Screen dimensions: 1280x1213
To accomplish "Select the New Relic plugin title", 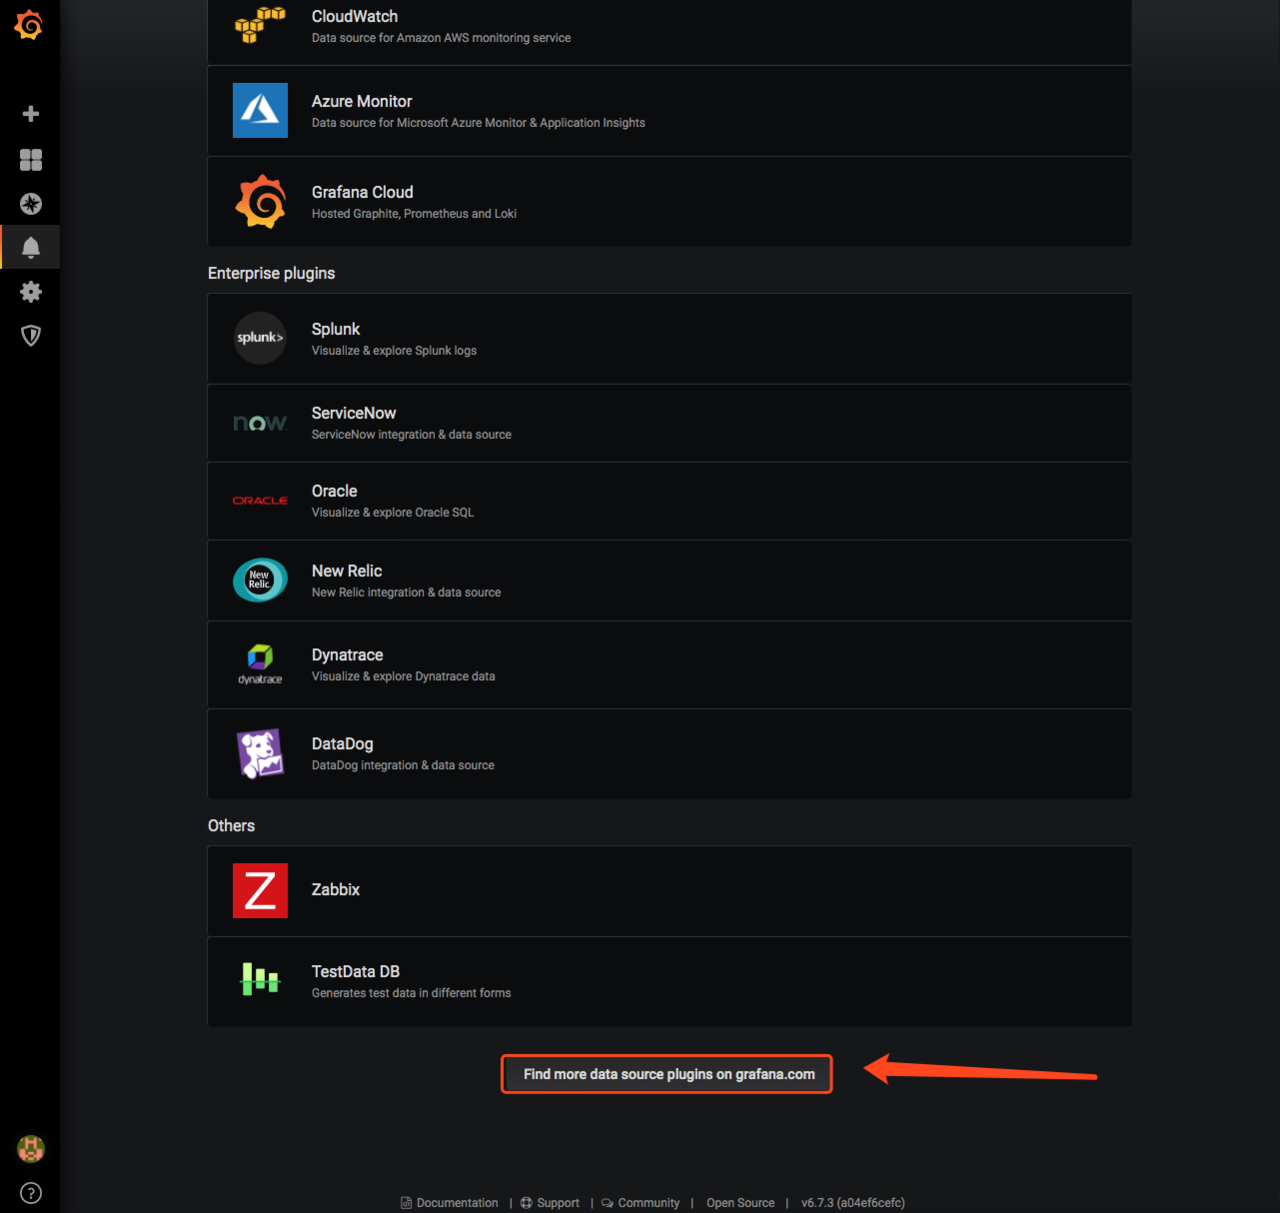I will [x=347, y=571].
